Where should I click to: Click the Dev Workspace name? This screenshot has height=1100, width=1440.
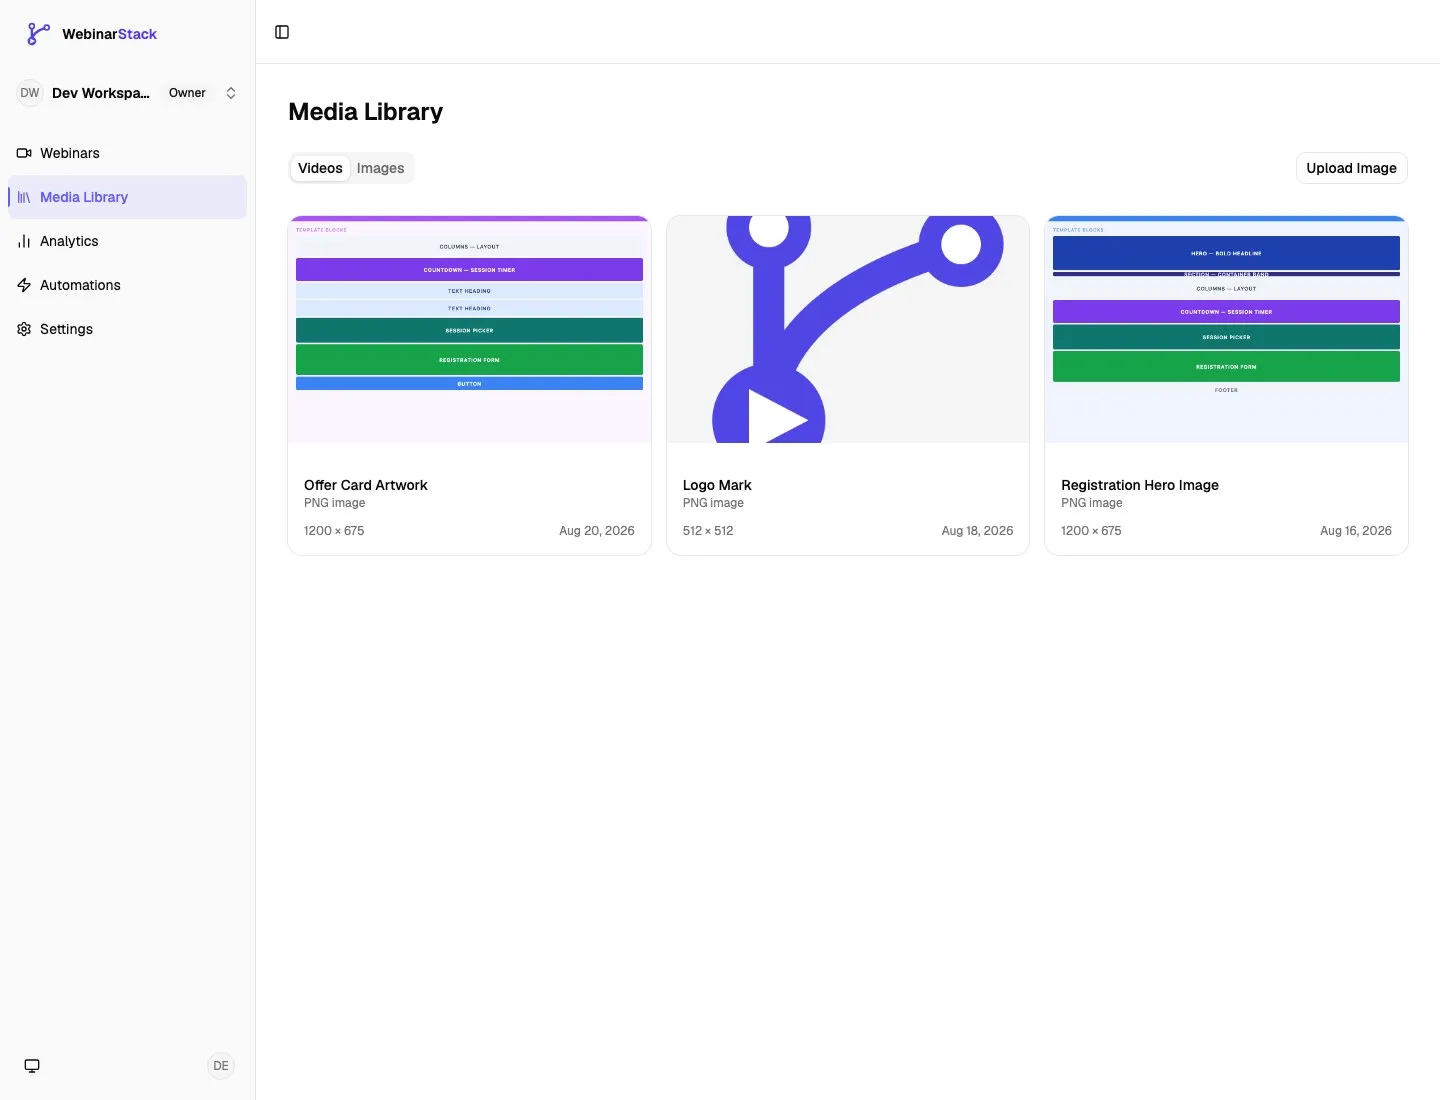[101, 93]
